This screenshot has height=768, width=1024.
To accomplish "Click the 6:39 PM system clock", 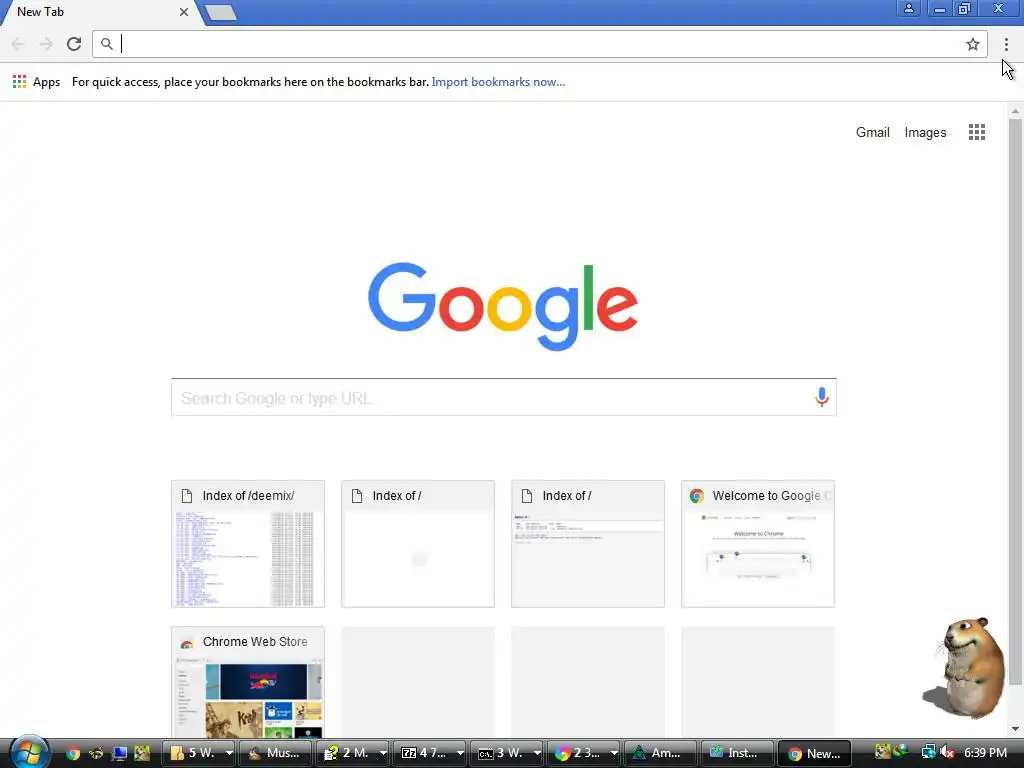I will (985, 752).
